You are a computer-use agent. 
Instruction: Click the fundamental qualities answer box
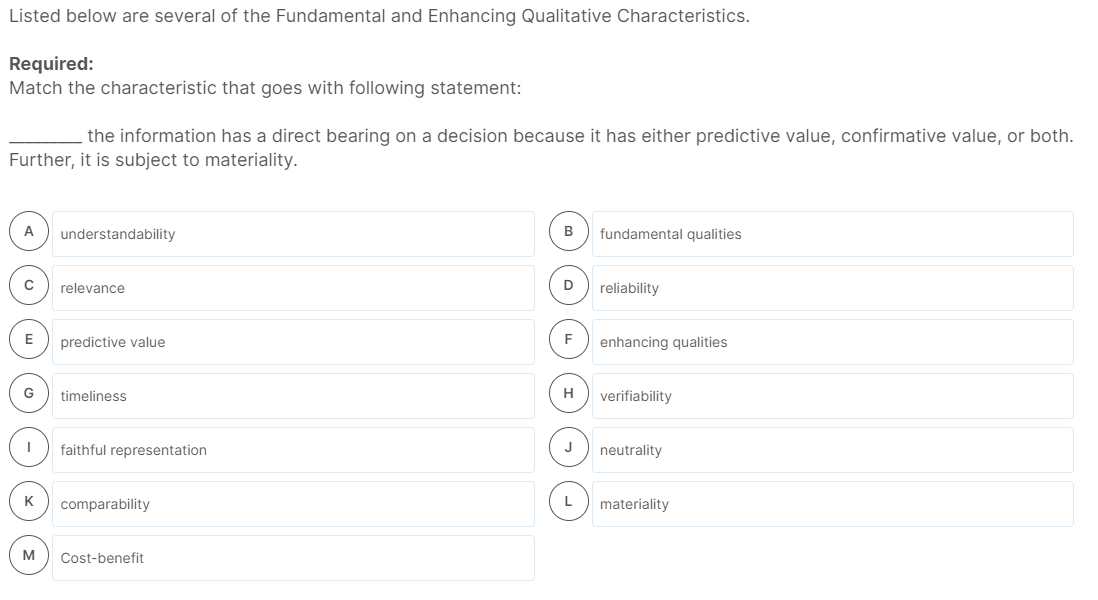click(833, 233)
